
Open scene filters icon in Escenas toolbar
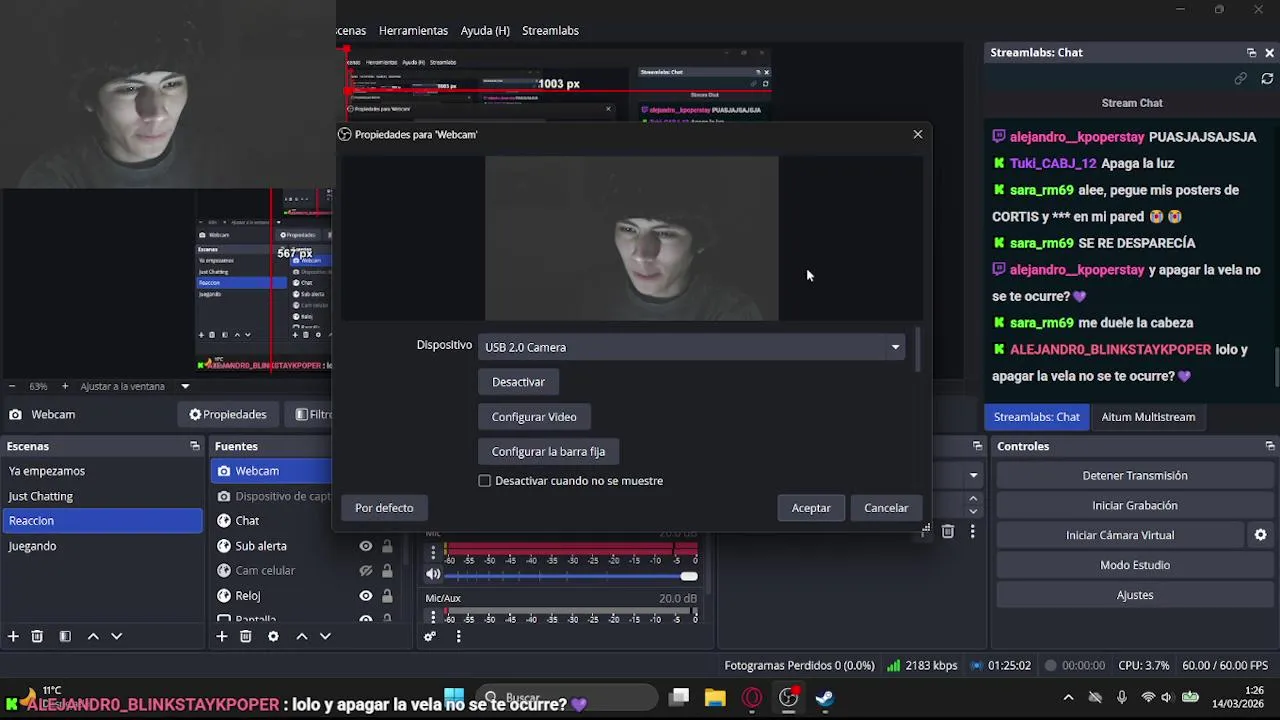point(65,636)
